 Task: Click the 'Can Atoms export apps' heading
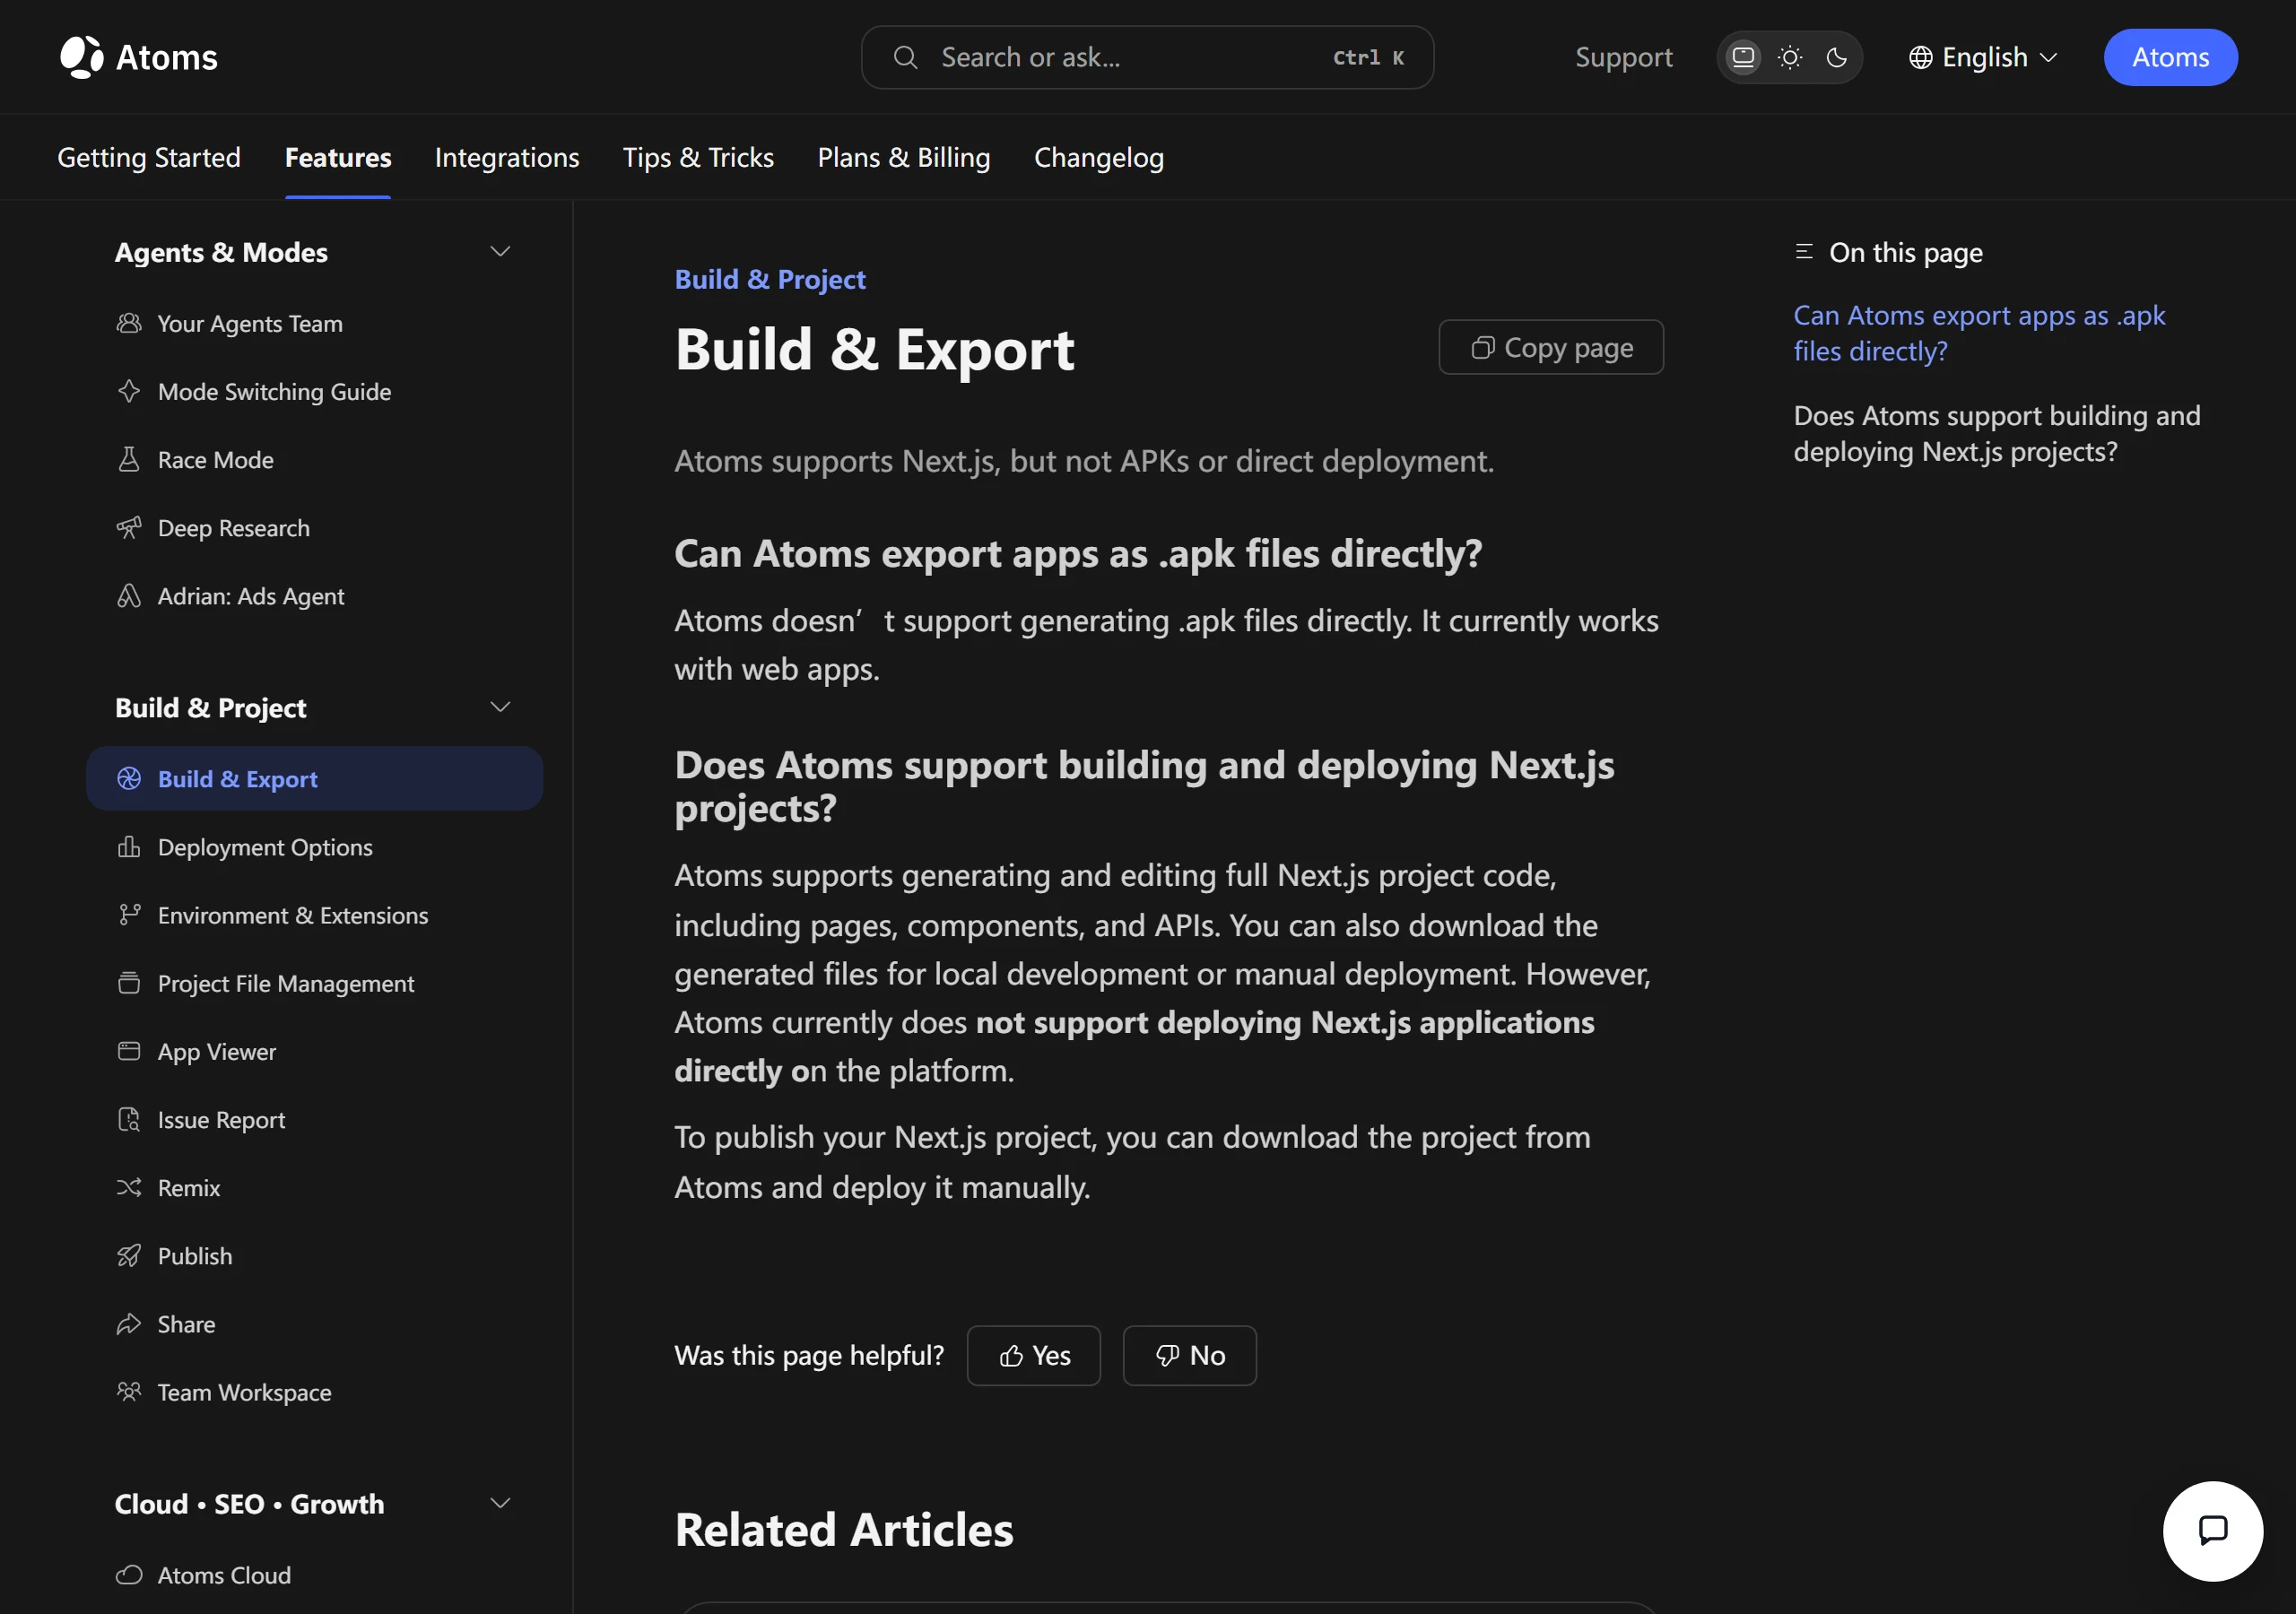pyautogui.click(x=1078, y=553)
